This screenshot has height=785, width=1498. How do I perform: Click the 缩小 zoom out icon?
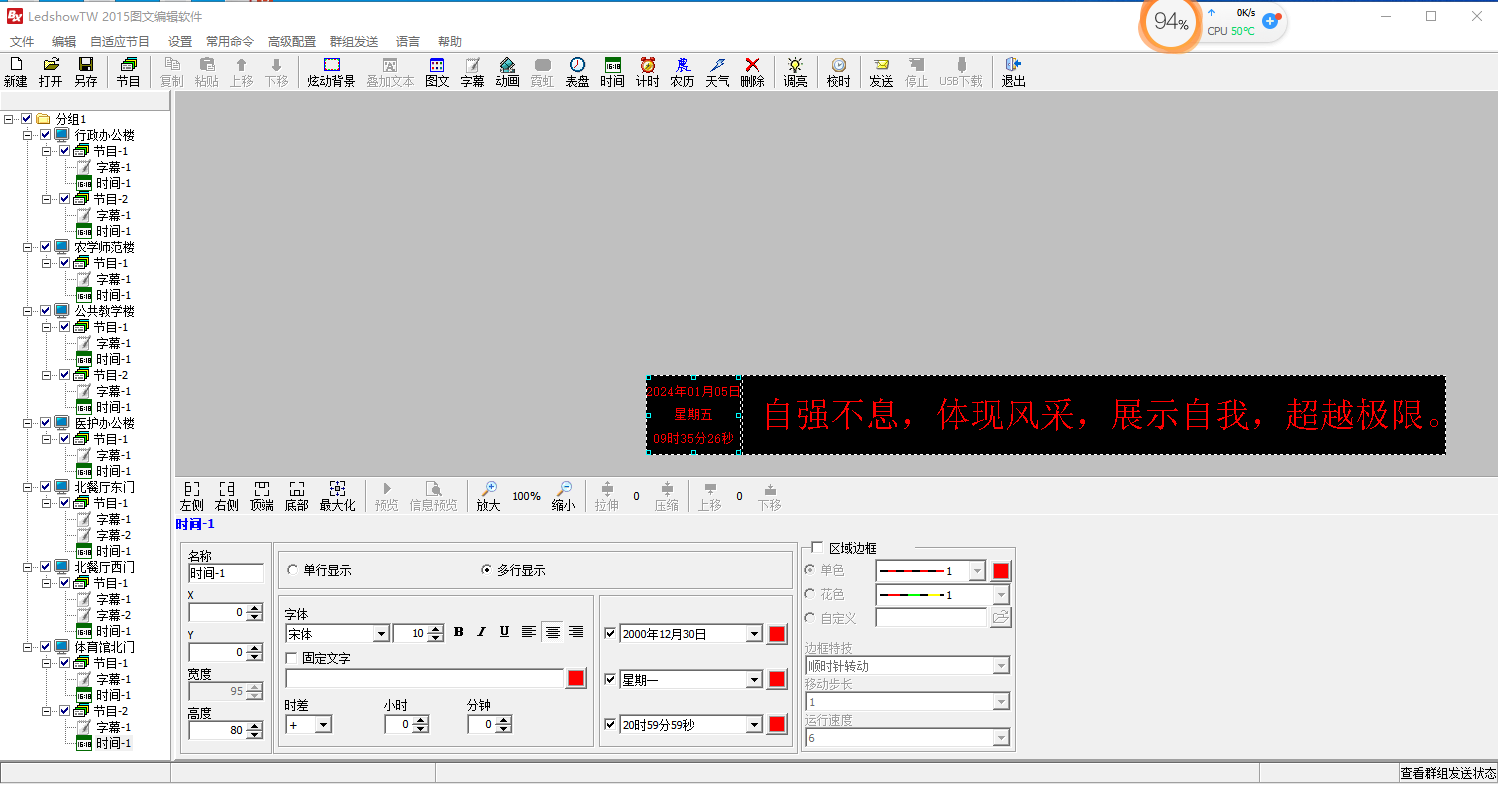pos(563,496)
